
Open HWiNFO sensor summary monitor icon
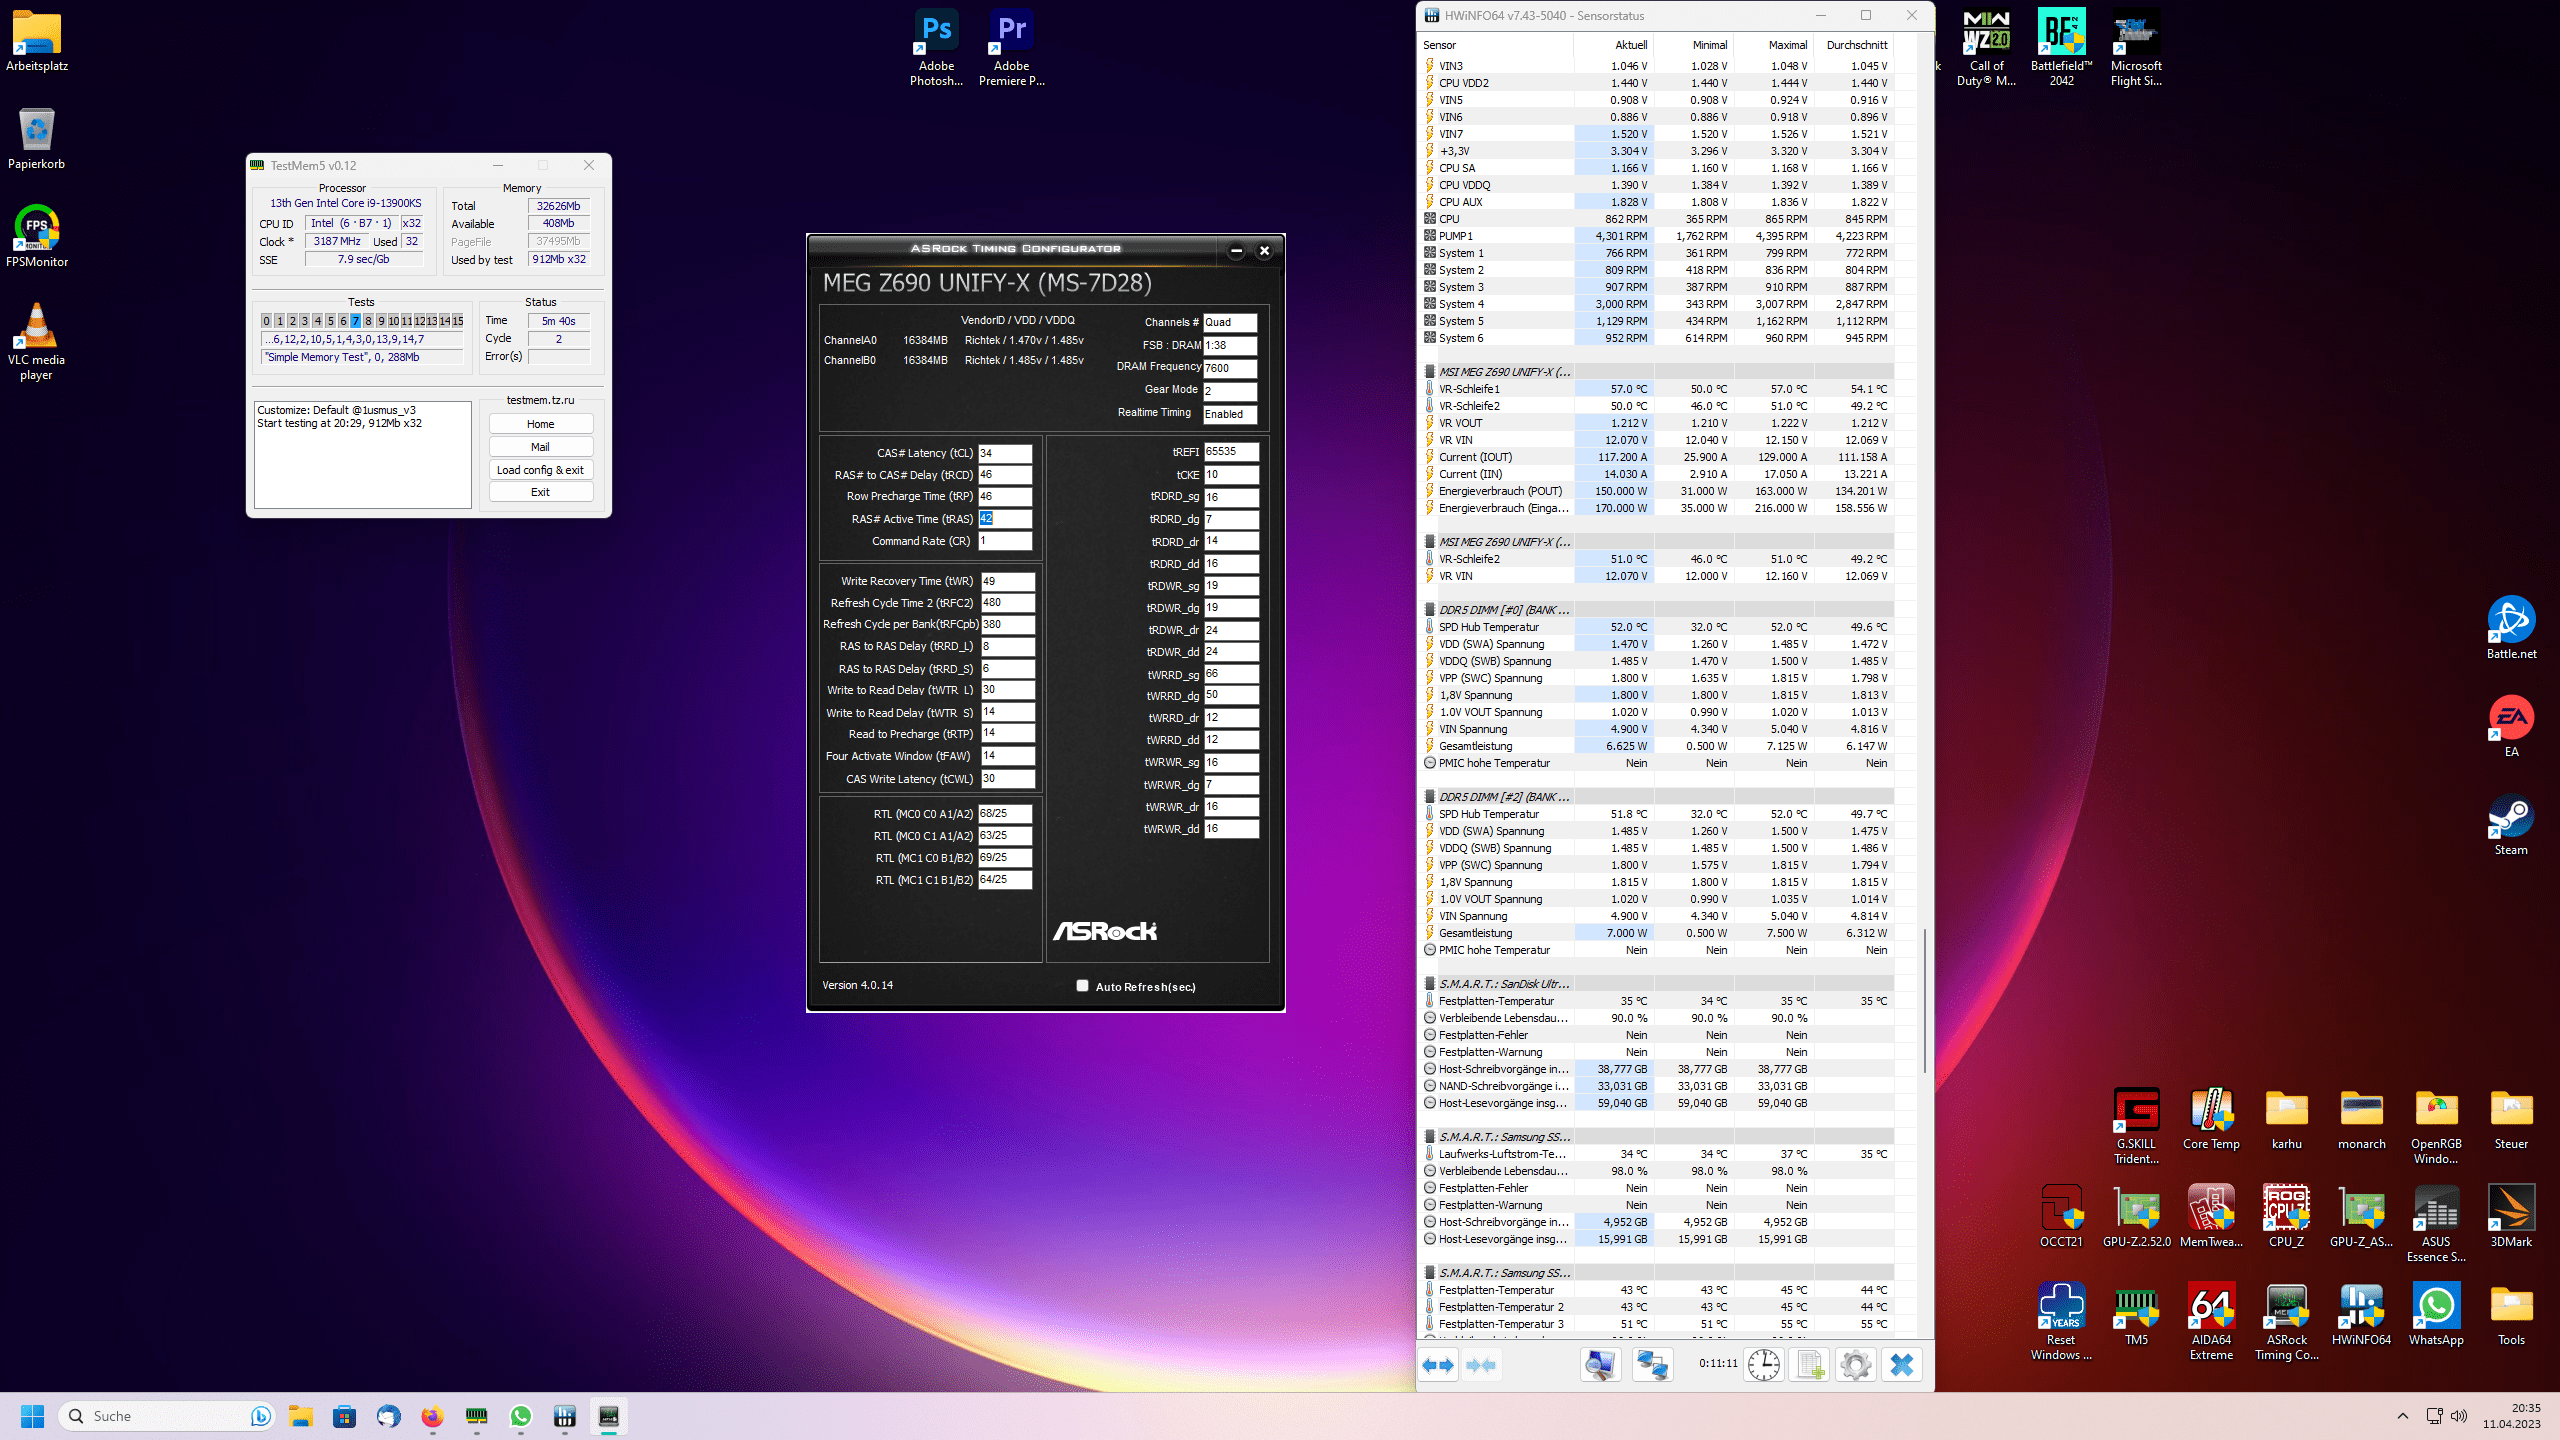point(1600,1365)
